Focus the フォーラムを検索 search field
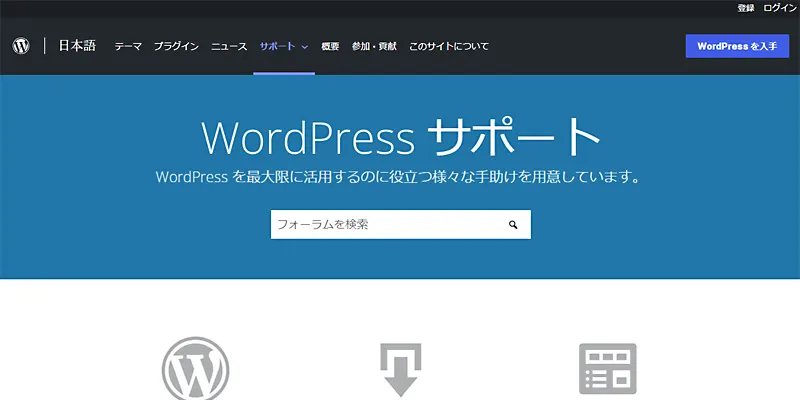The width and height of the screenshot is (800, 400). point(385,225)
